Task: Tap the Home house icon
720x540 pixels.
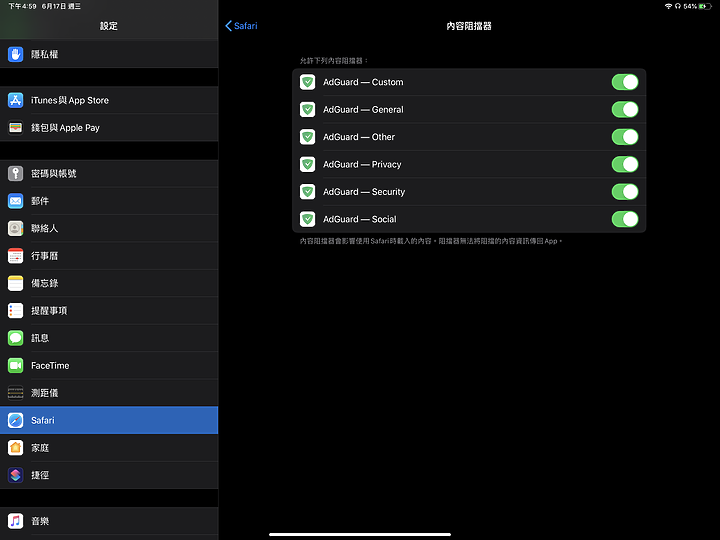Action: [x=16, y=448]
